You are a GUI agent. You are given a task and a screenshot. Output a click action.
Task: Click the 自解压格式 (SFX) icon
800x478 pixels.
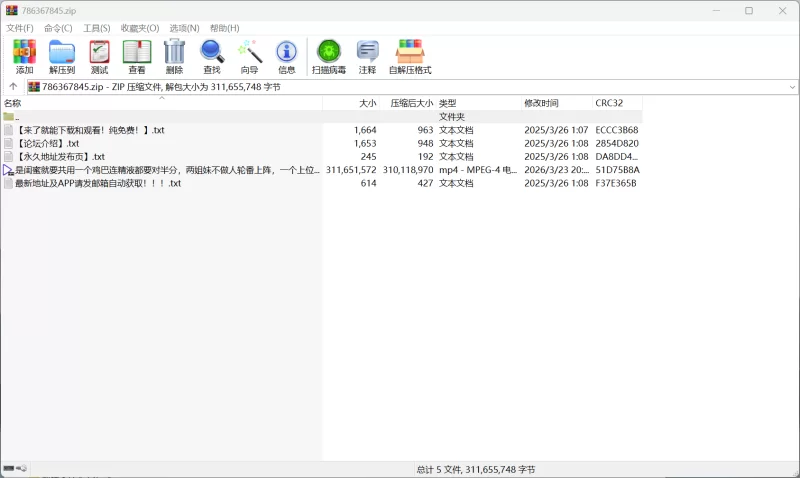[x=410, y=56]
